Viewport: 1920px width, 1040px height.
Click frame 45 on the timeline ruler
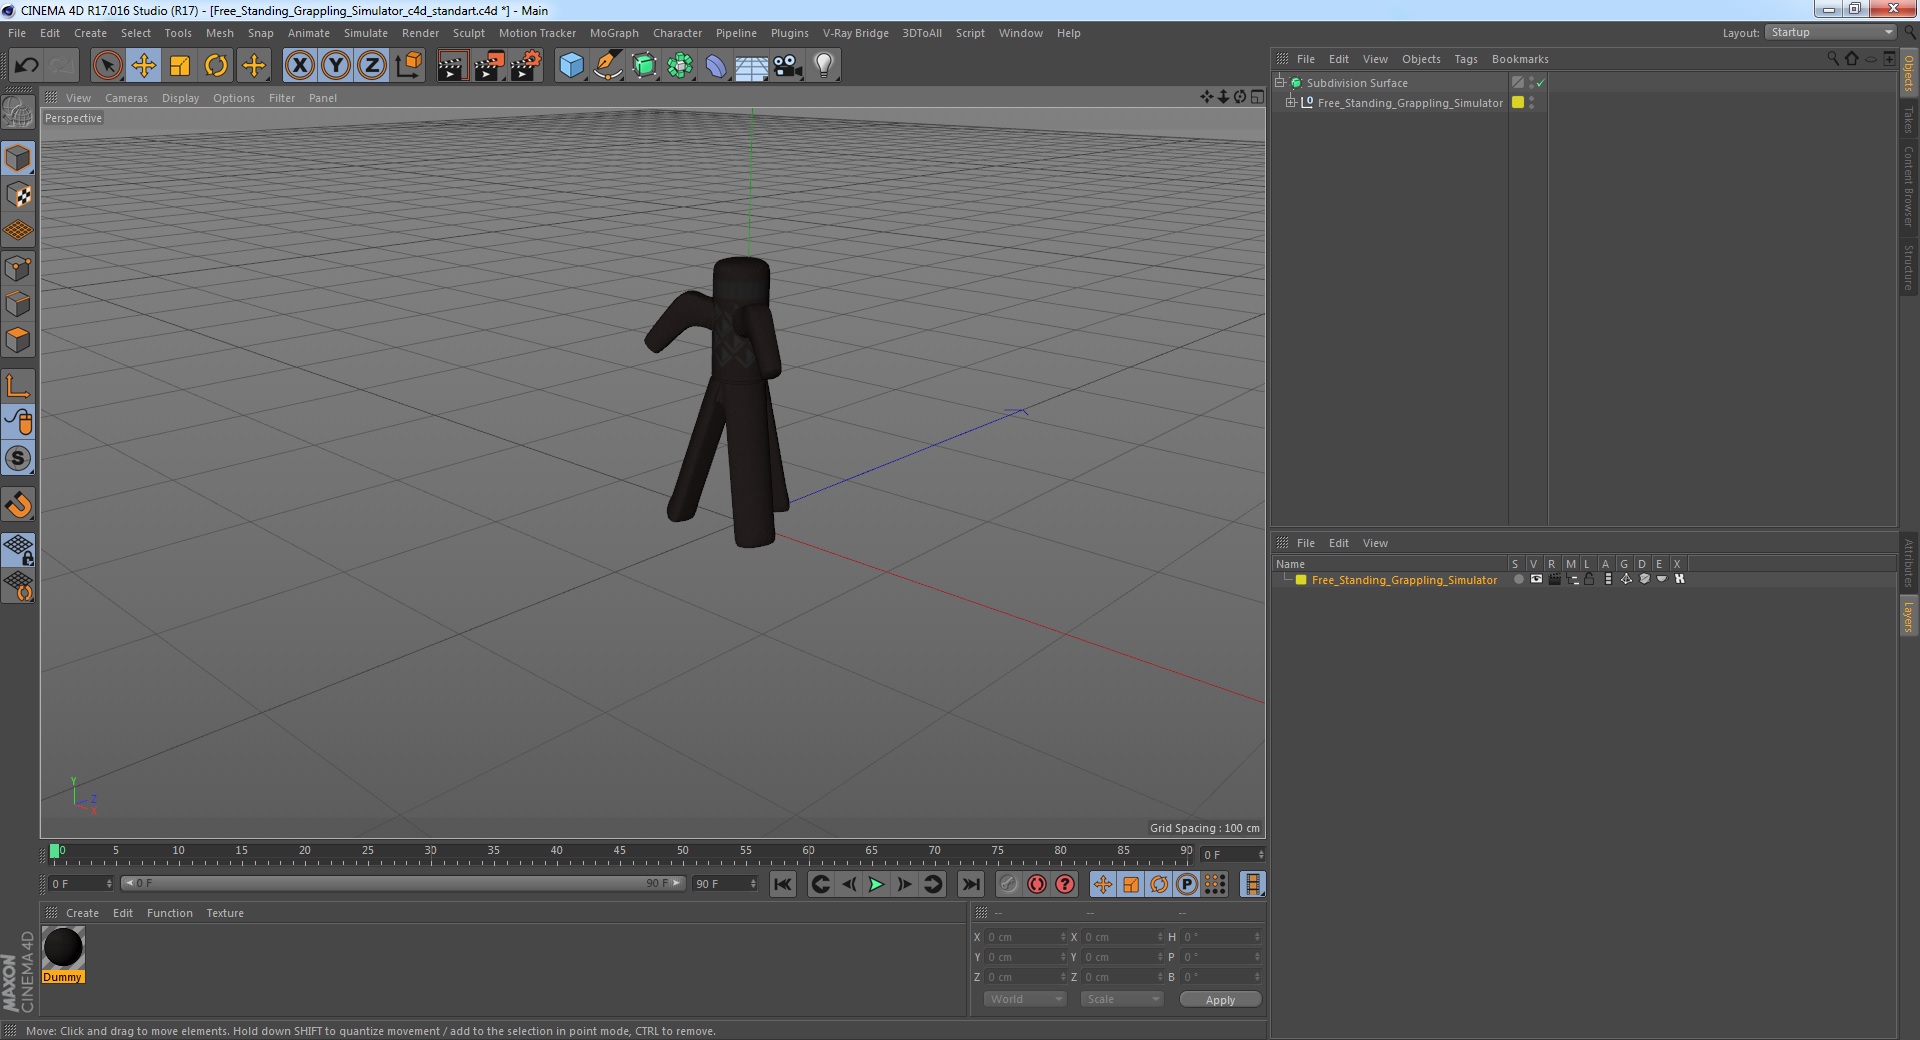619,851
